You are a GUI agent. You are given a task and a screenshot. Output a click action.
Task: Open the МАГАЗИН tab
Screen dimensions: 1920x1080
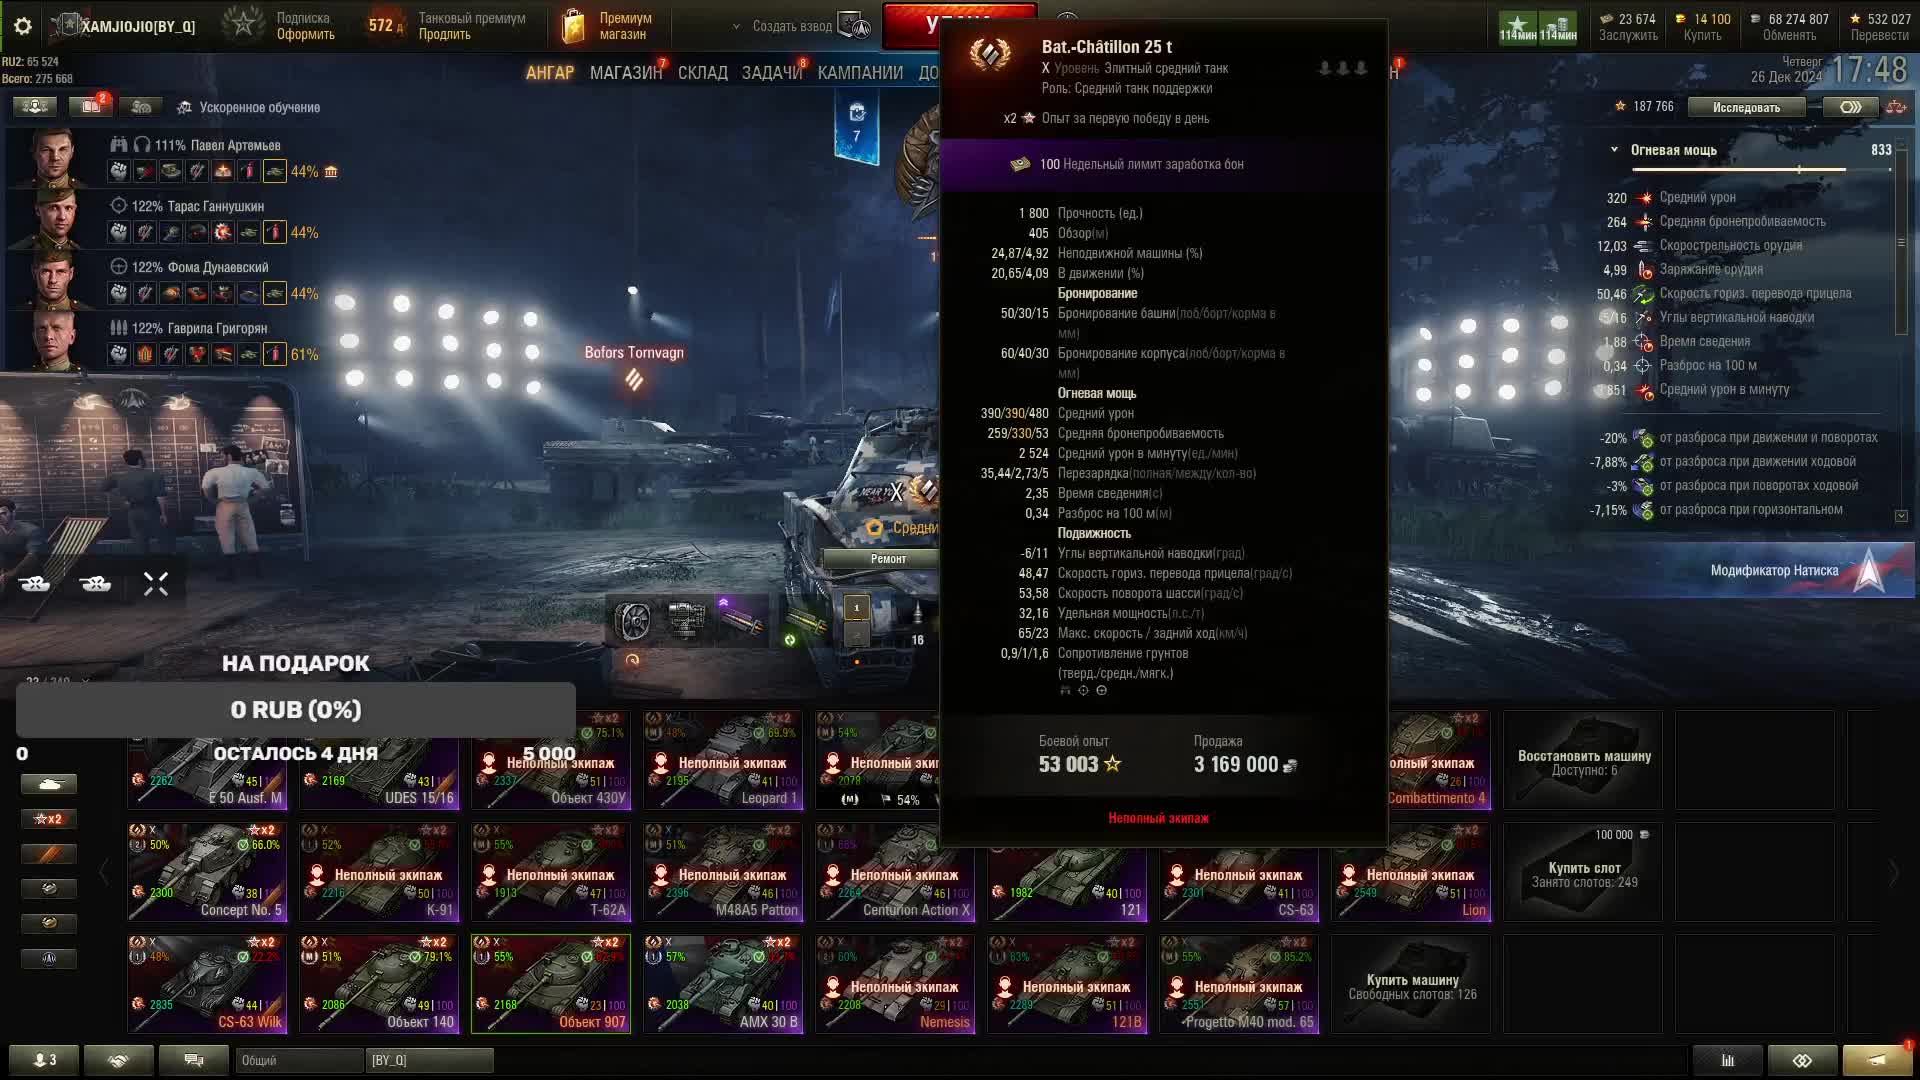coord(626,73)
